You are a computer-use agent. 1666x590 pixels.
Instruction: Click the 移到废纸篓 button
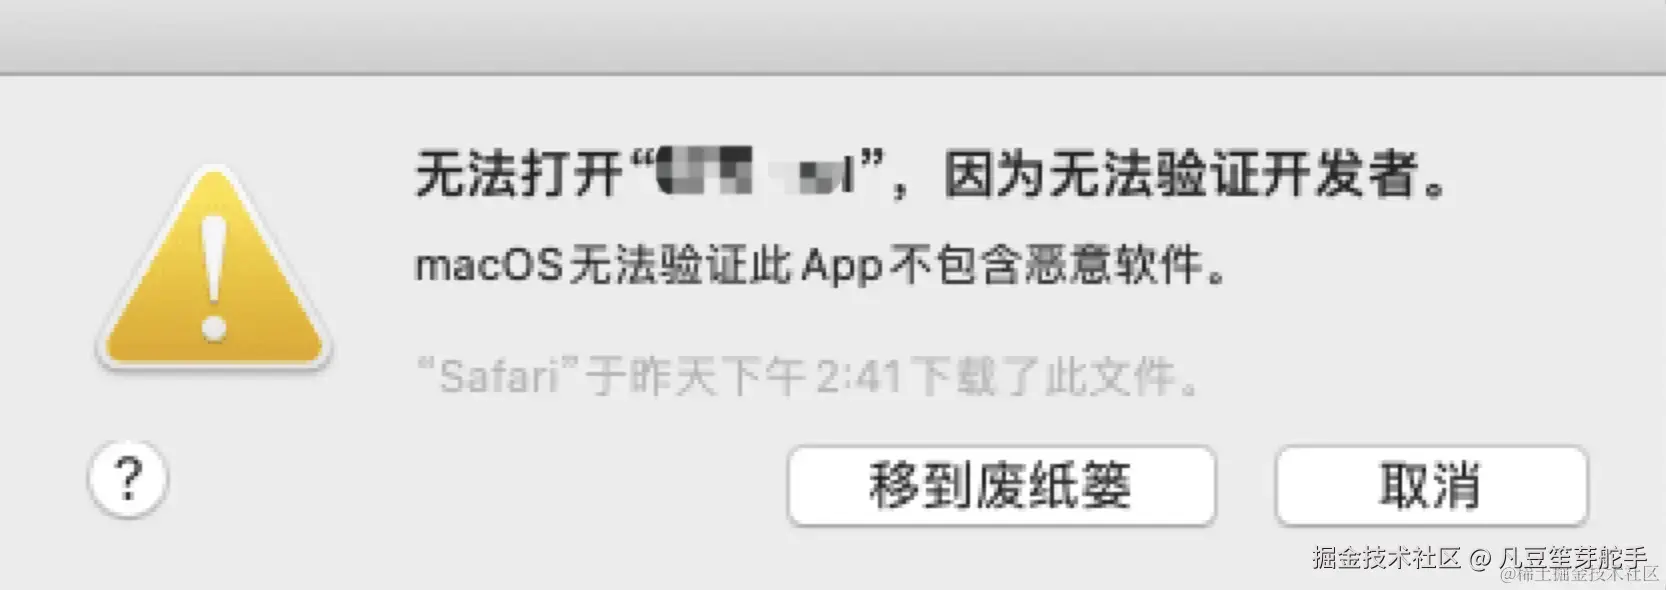(x=1001, y=487)
